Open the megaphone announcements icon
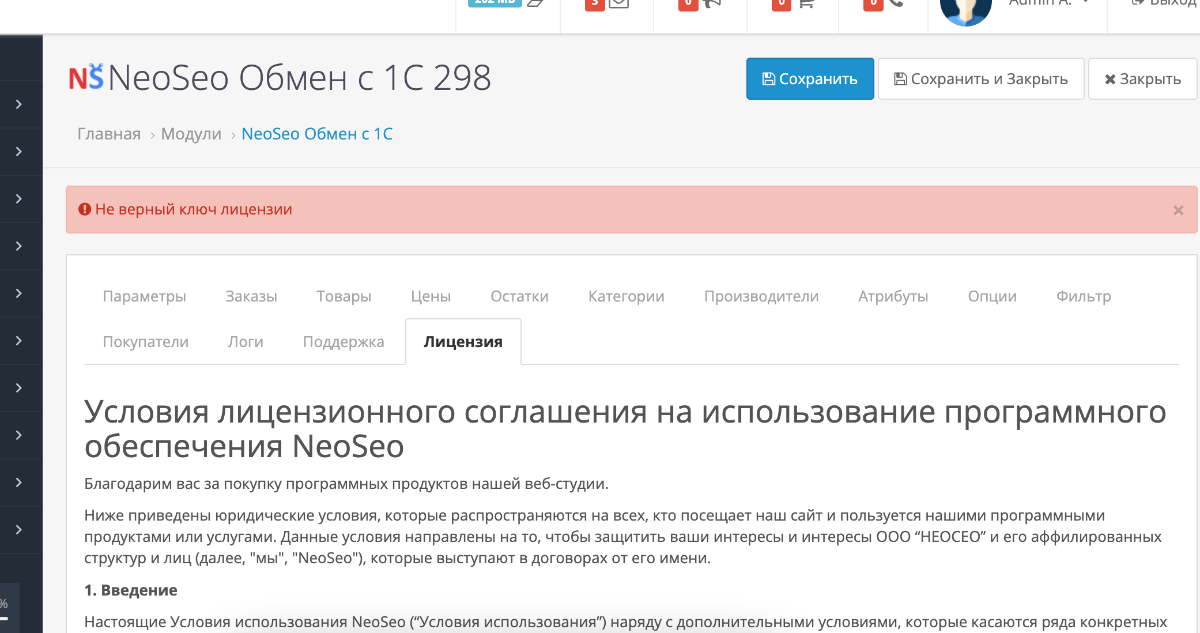This screenshot has width=1200, height=633. tap(712, 3)
